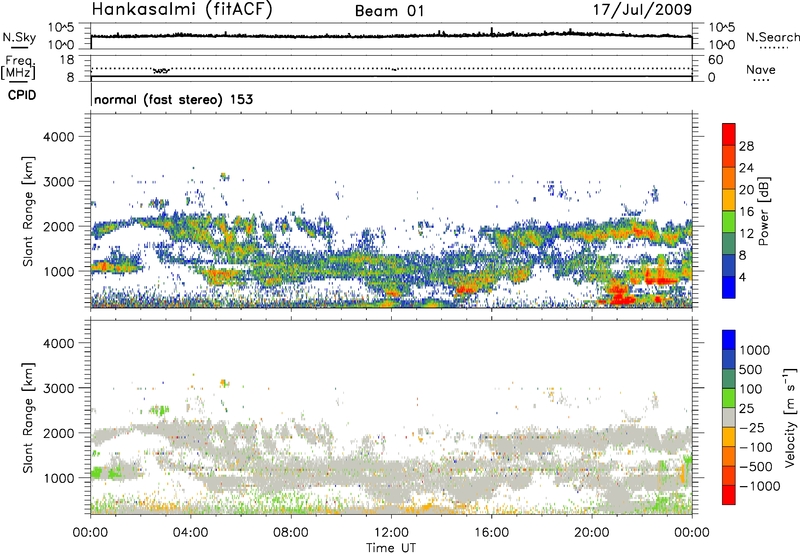Click the "-1000" tick on the Velocity colorbar
This screenshot has height=554, width=800.
tap(760, 486)
